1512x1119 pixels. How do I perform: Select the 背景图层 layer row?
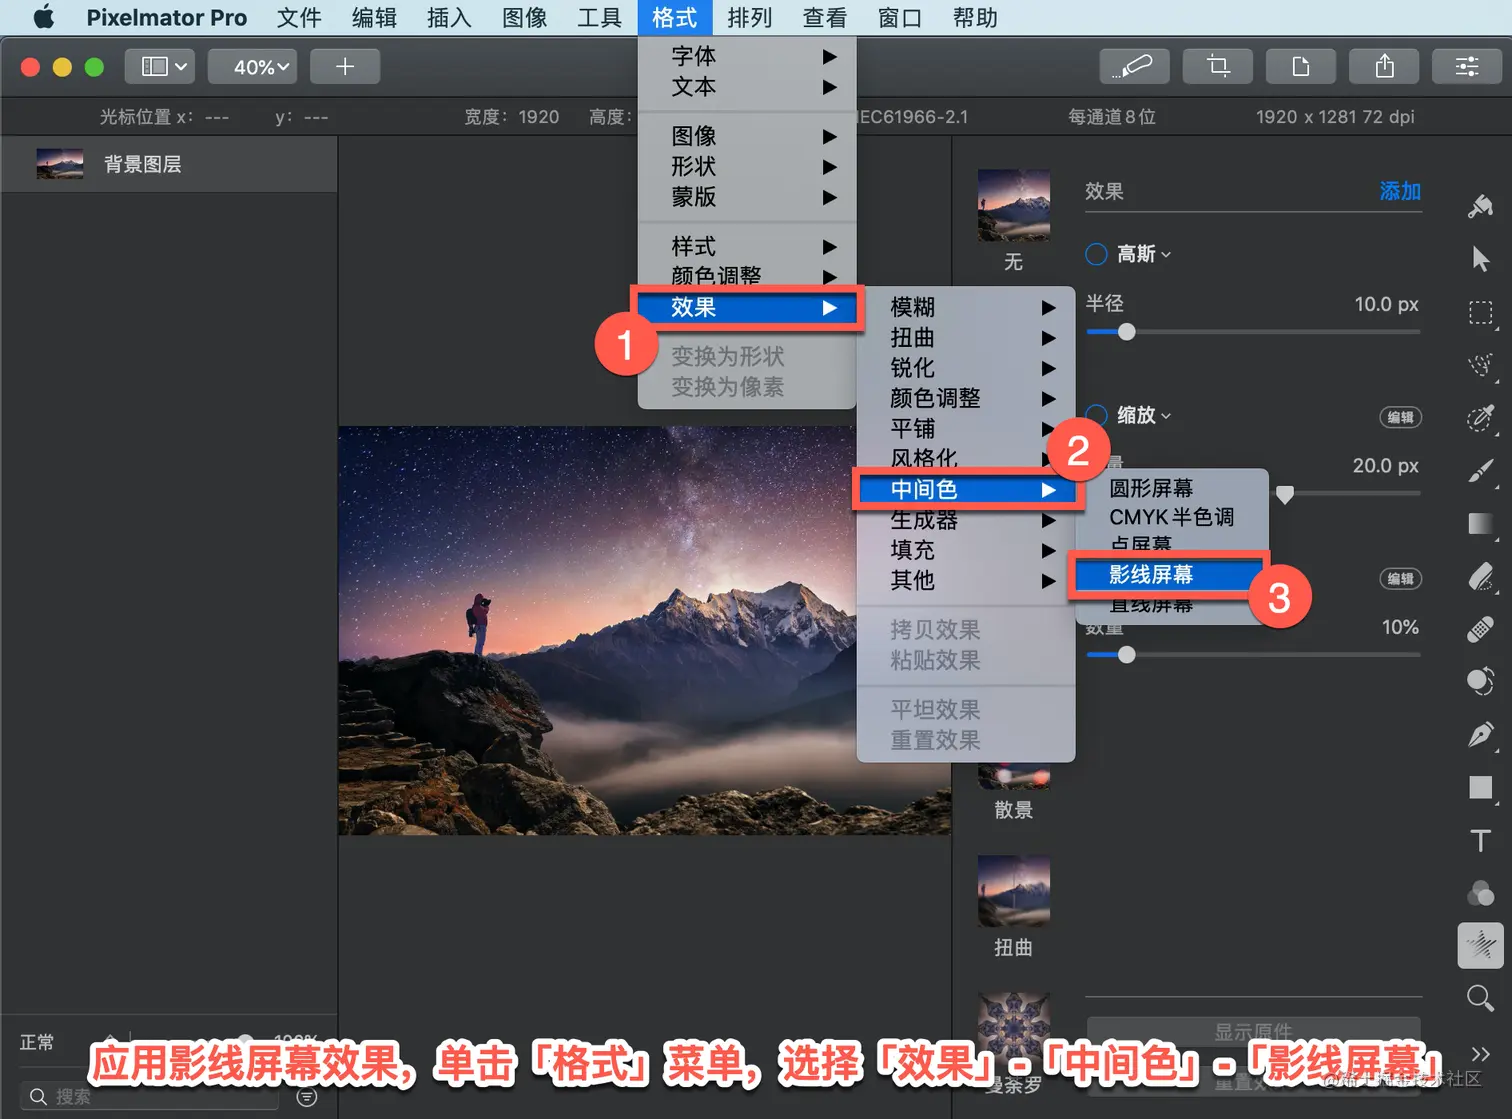coord(169,164)
